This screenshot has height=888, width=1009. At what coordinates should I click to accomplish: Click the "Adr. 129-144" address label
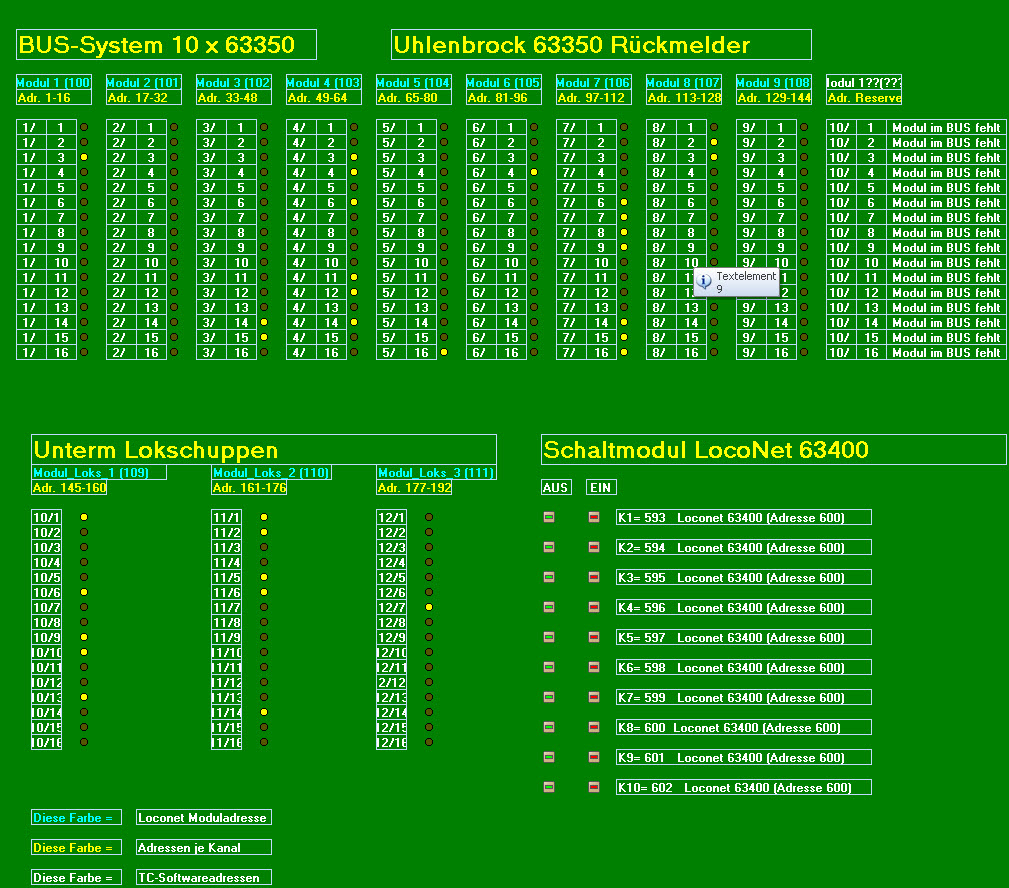click(x=773, y=97)
